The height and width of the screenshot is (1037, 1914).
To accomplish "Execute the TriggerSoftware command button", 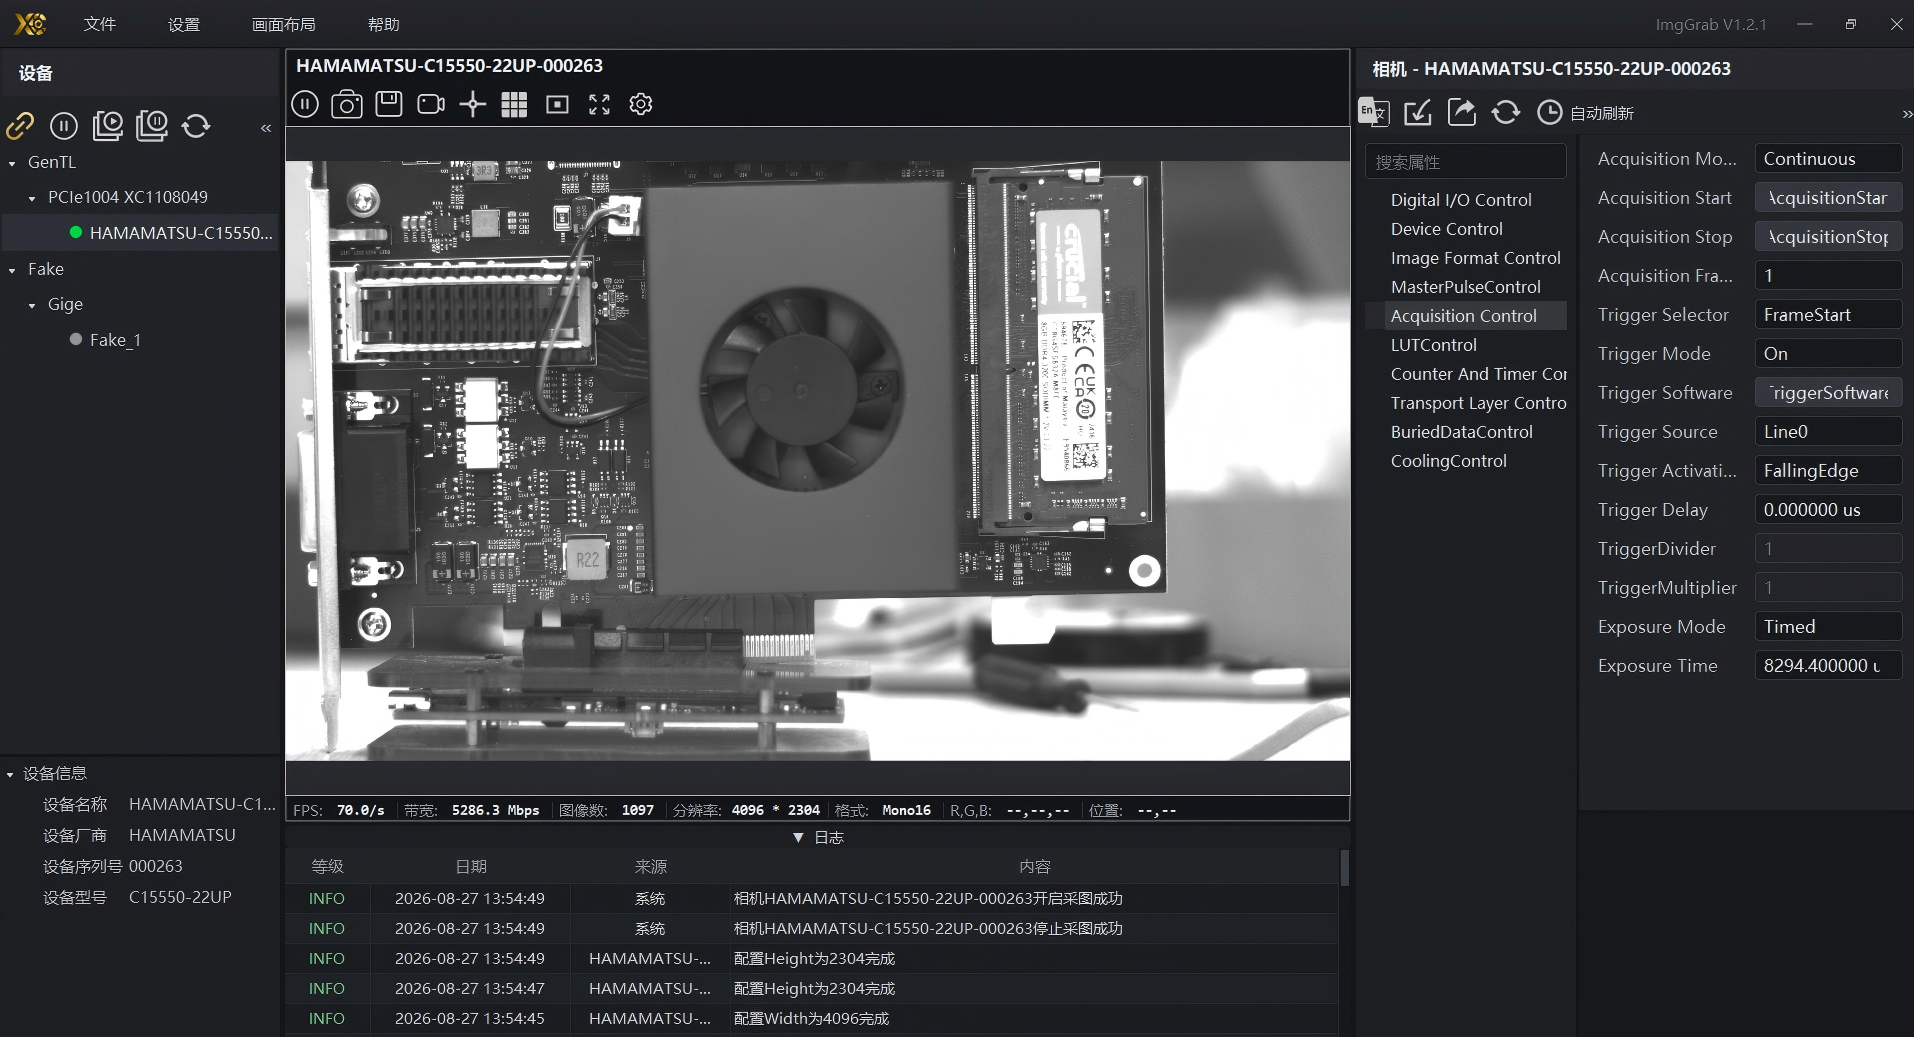I will point(1828,393).
